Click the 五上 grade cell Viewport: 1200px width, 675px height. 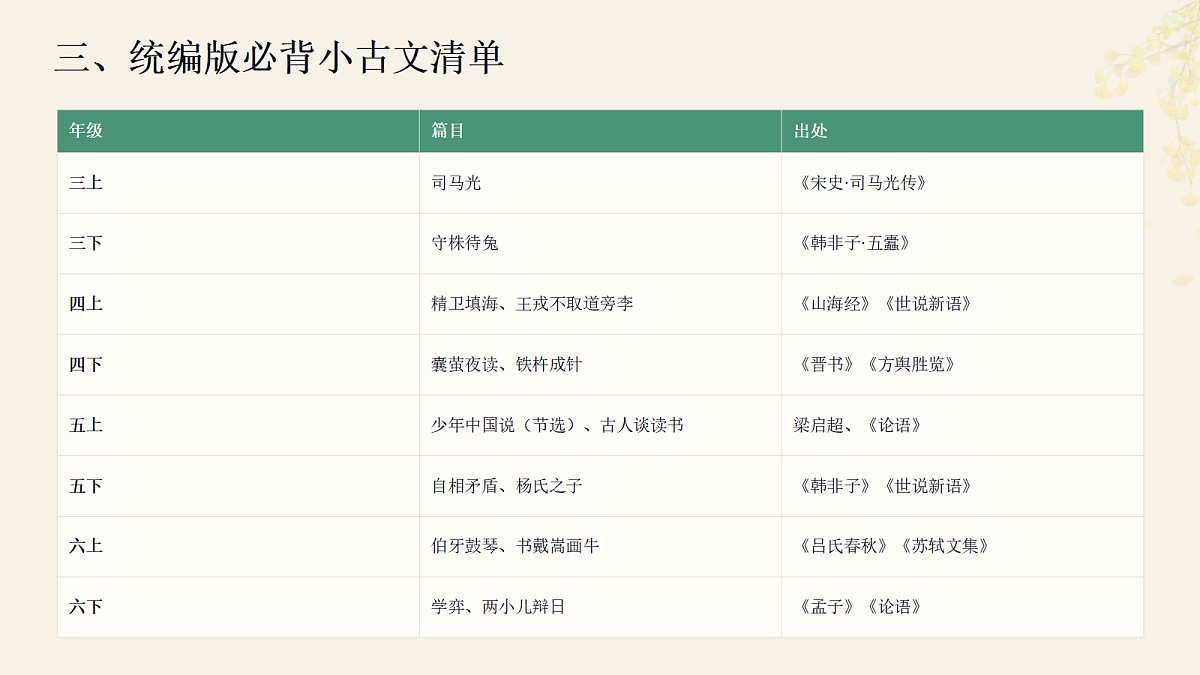pyautogui.click(x=238, y=425)
